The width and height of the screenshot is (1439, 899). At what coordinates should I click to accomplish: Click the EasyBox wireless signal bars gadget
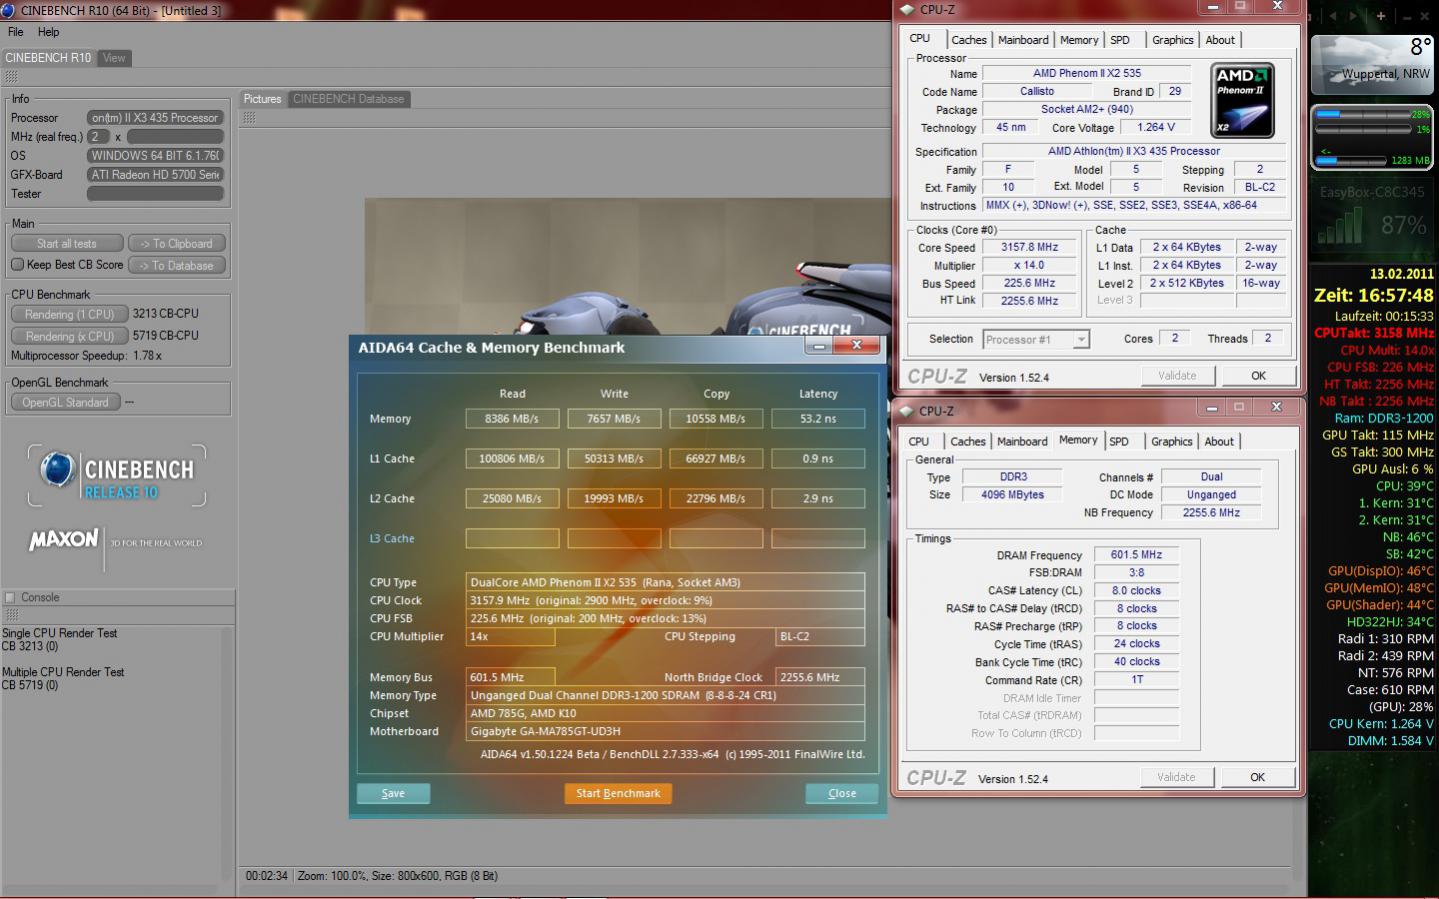(1341, 226)
